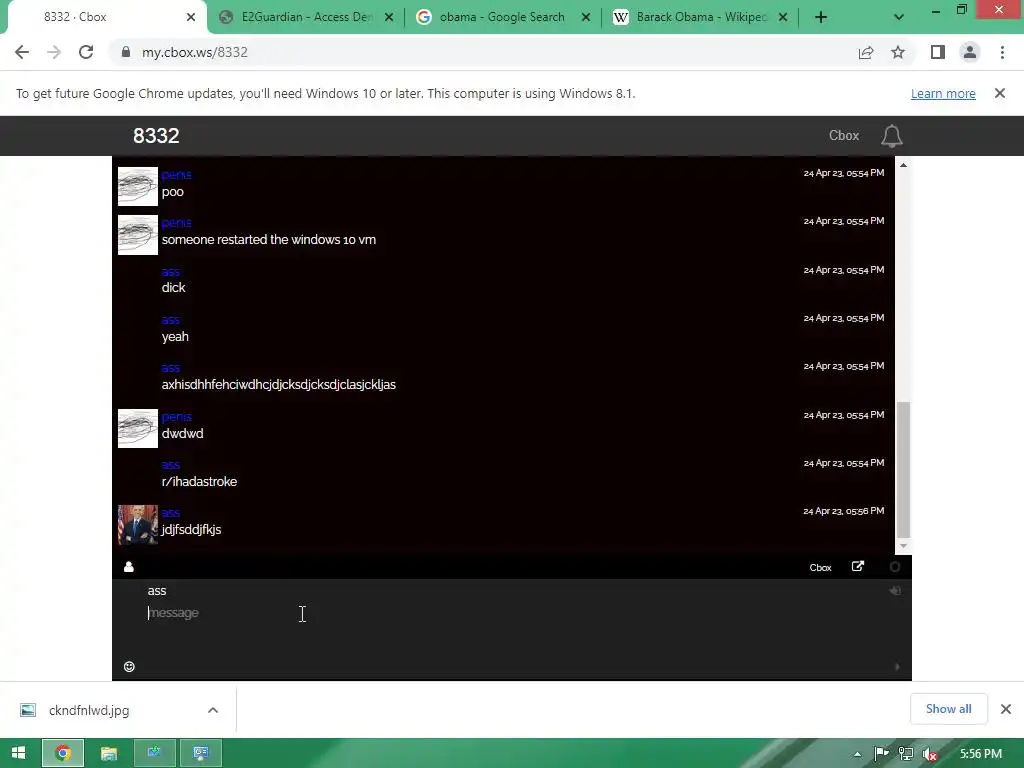Click message someone restarted the windows 10 vm
The width and height of the screenshot is (1024, 768).
[x=268, y=240]
